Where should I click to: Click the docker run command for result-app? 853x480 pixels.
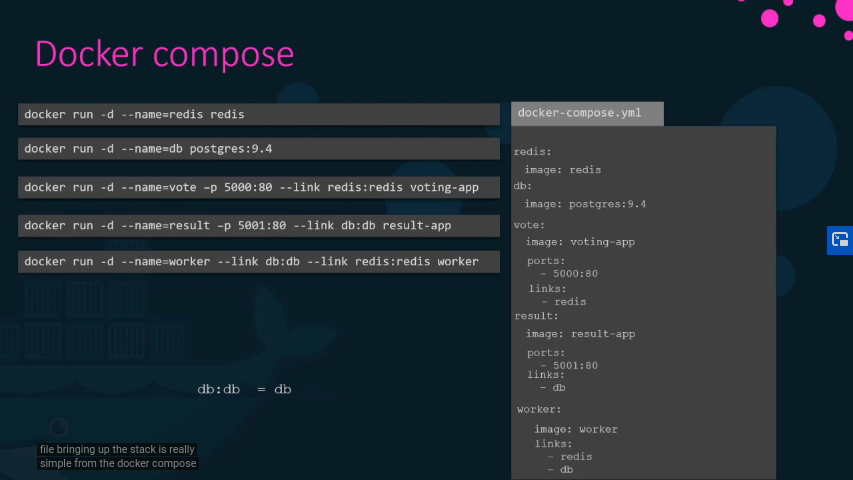[259, 225]
